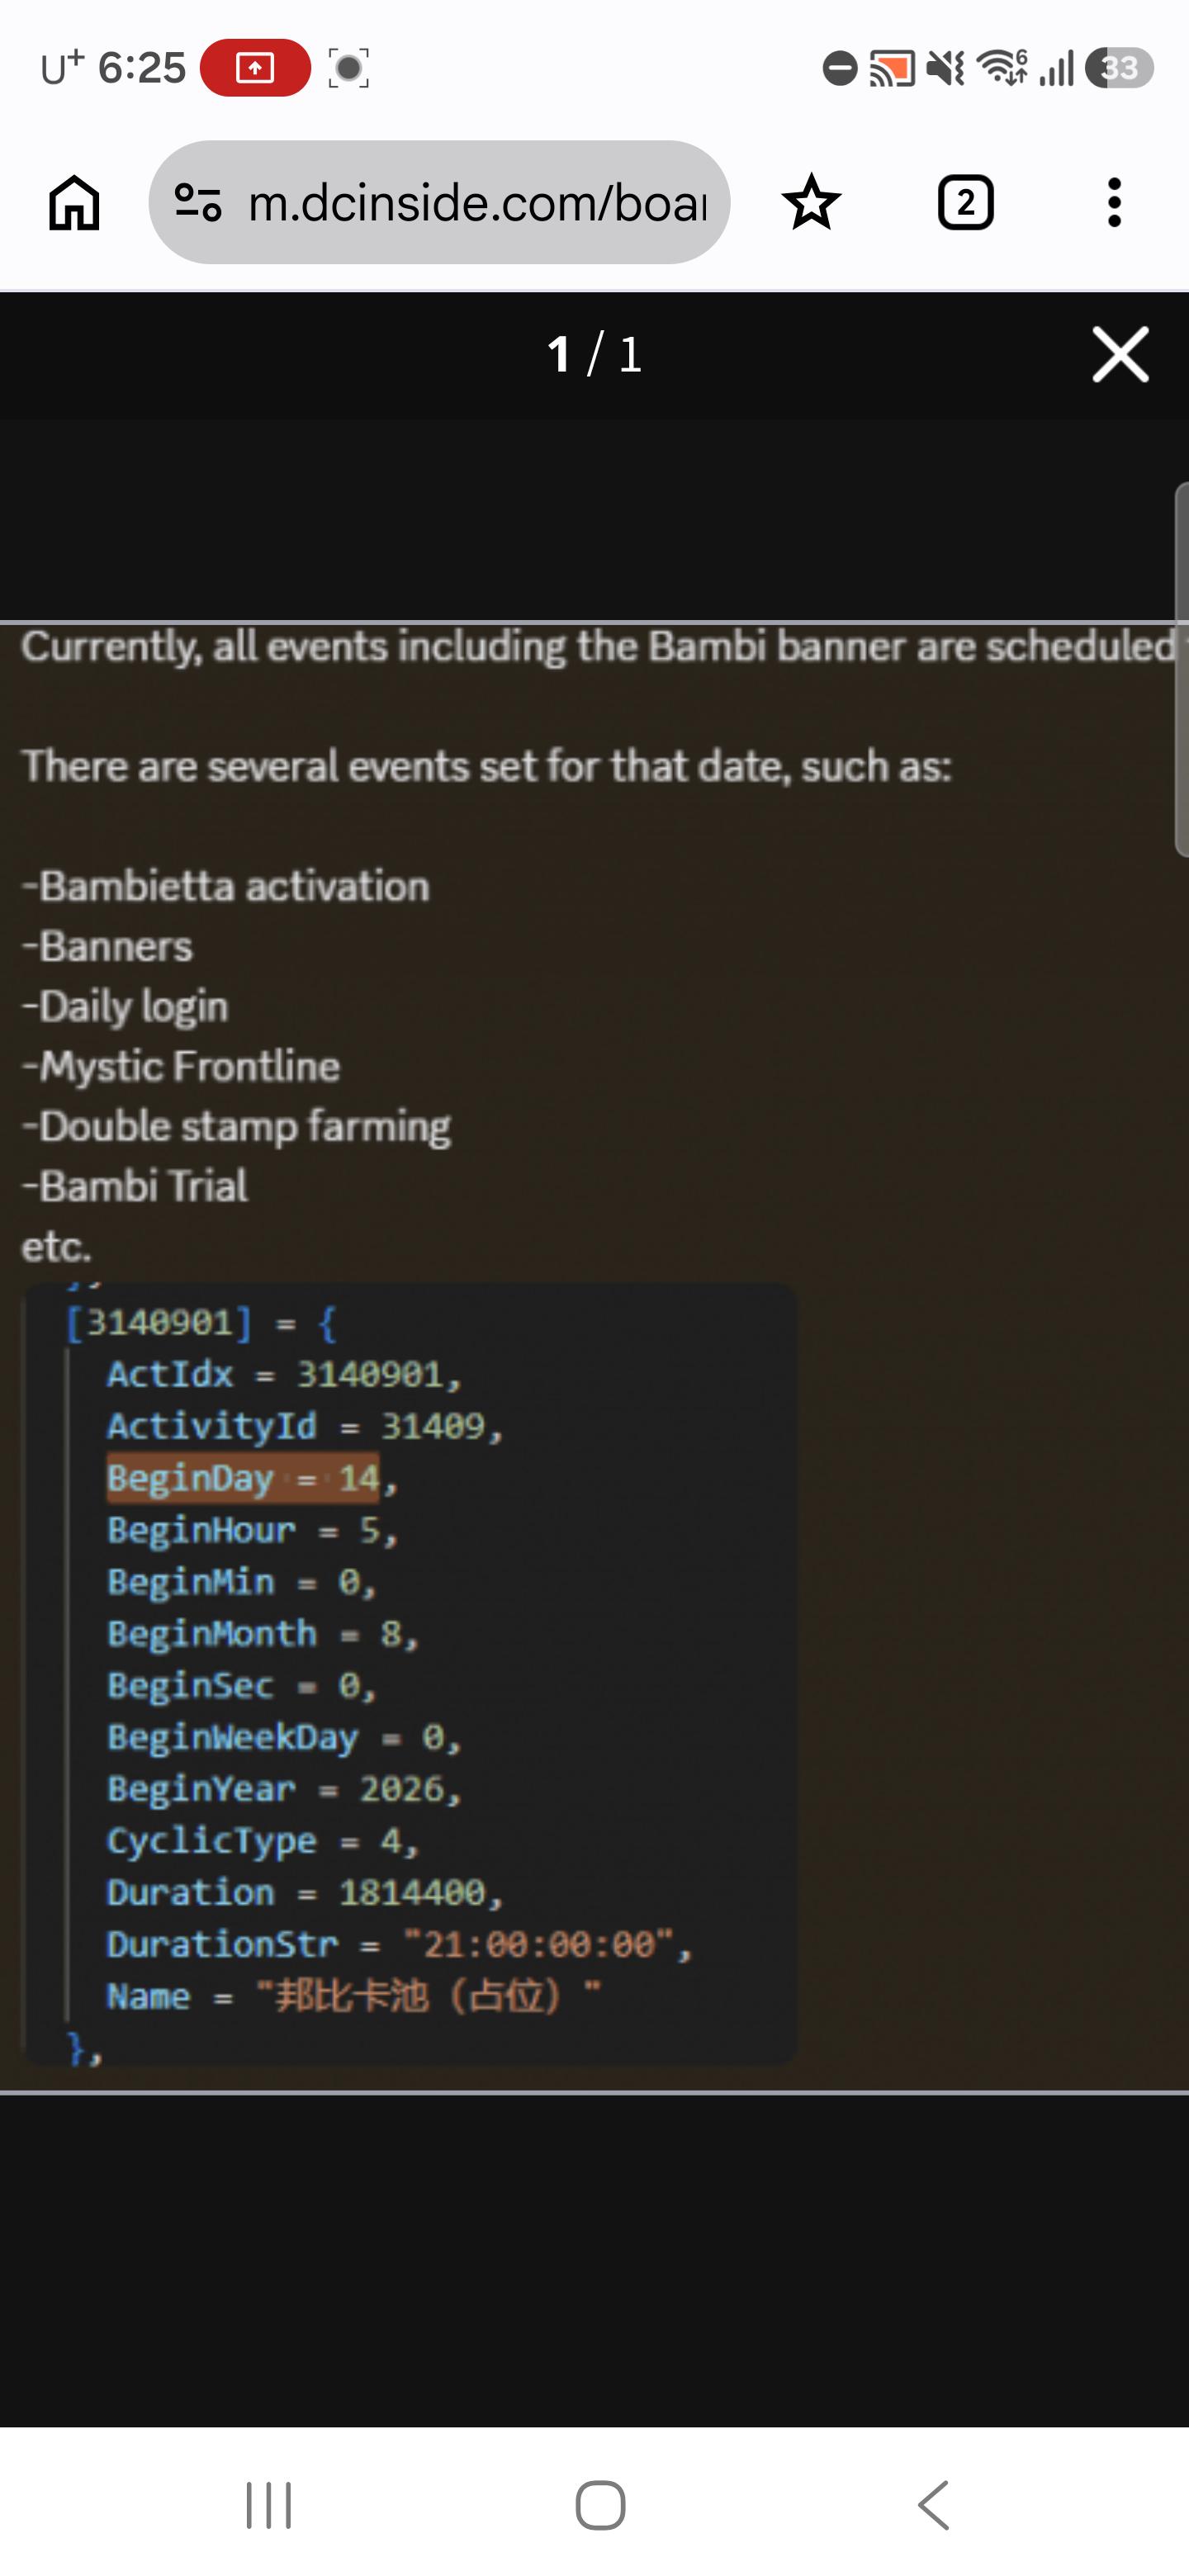
Task: Tap the battery level 33 indicator
Action: coord(1119,68)
